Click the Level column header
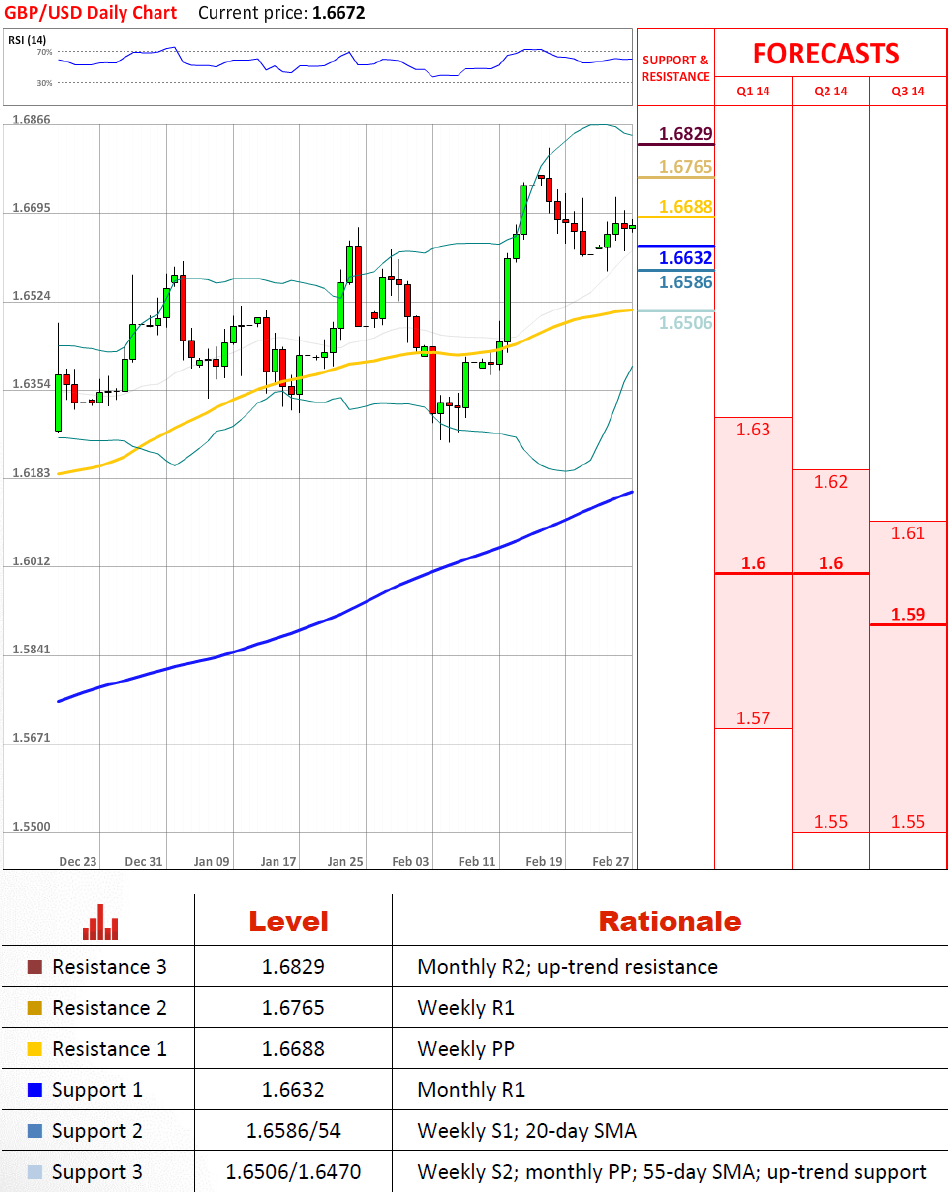 [289, 921]
